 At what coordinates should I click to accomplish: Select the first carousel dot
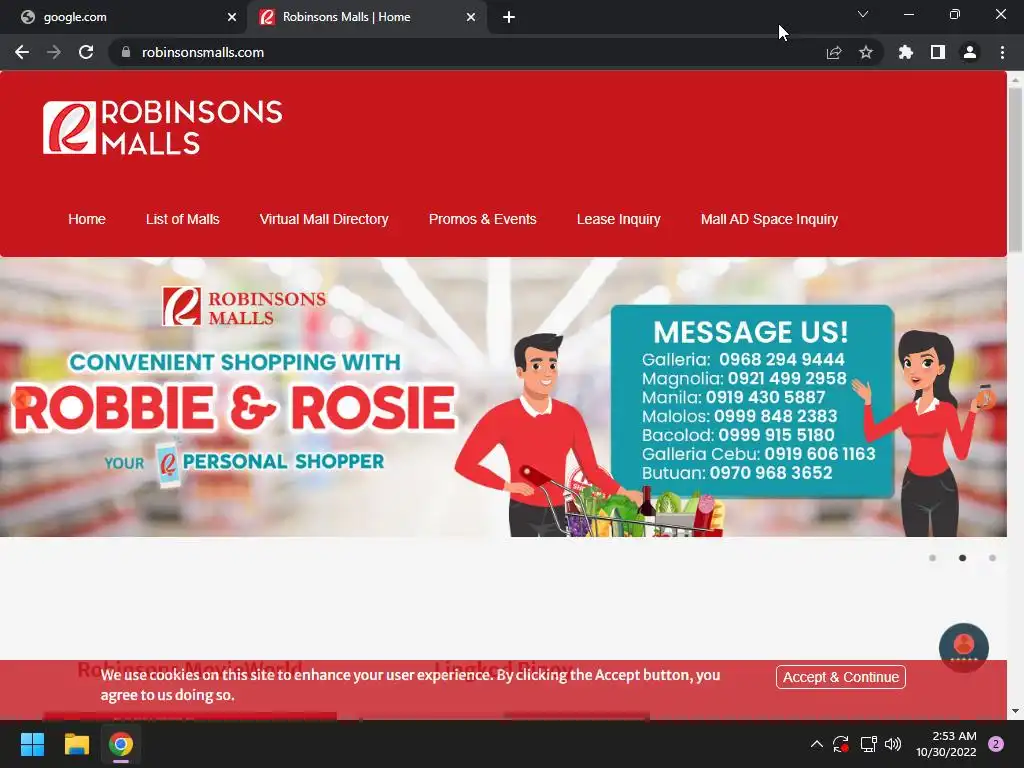(933, 558)
